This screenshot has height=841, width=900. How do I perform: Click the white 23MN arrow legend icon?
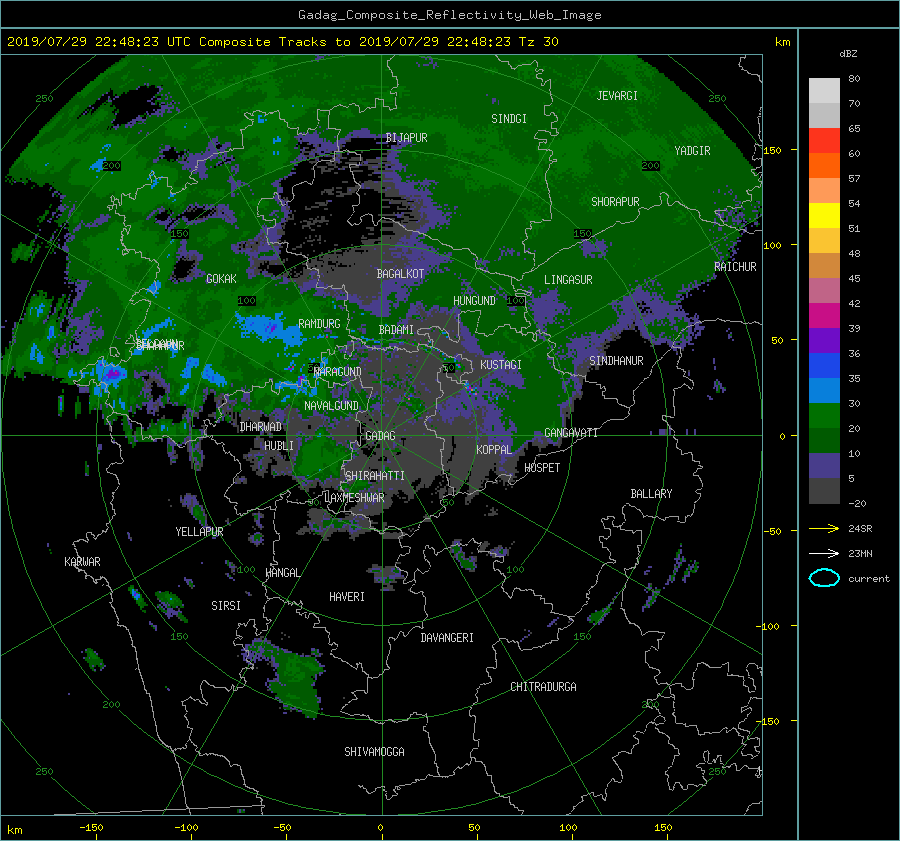(824, 553)
